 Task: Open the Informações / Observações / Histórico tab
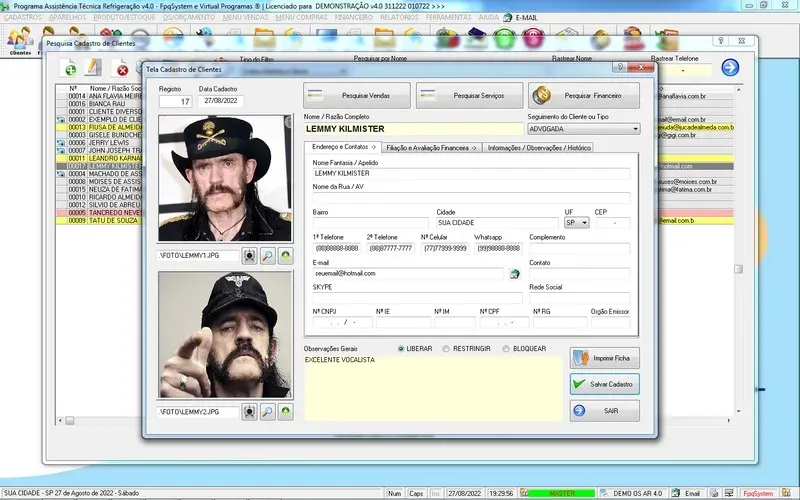pos(539,148)
